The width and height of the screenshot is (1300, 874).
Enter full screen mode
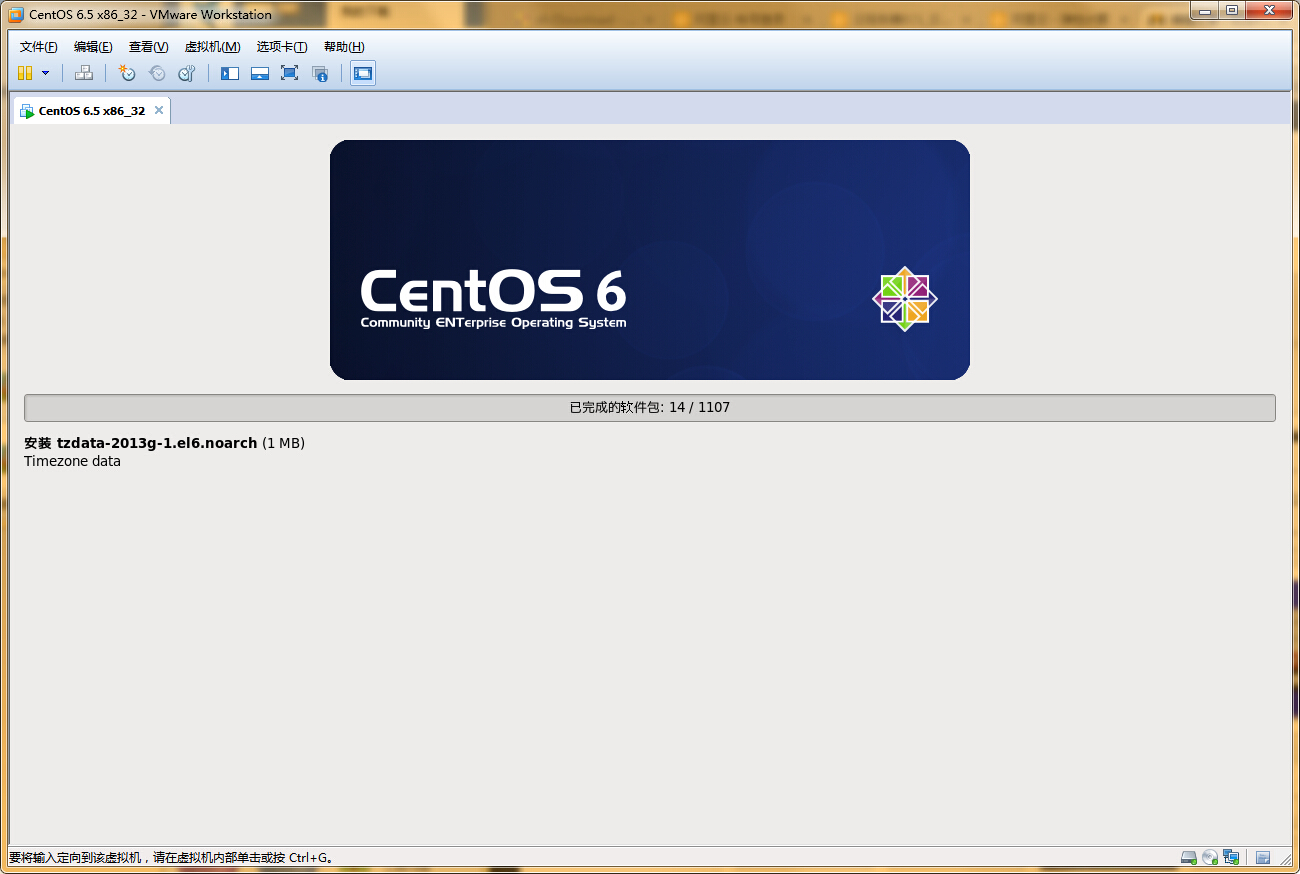coord(290,73)
